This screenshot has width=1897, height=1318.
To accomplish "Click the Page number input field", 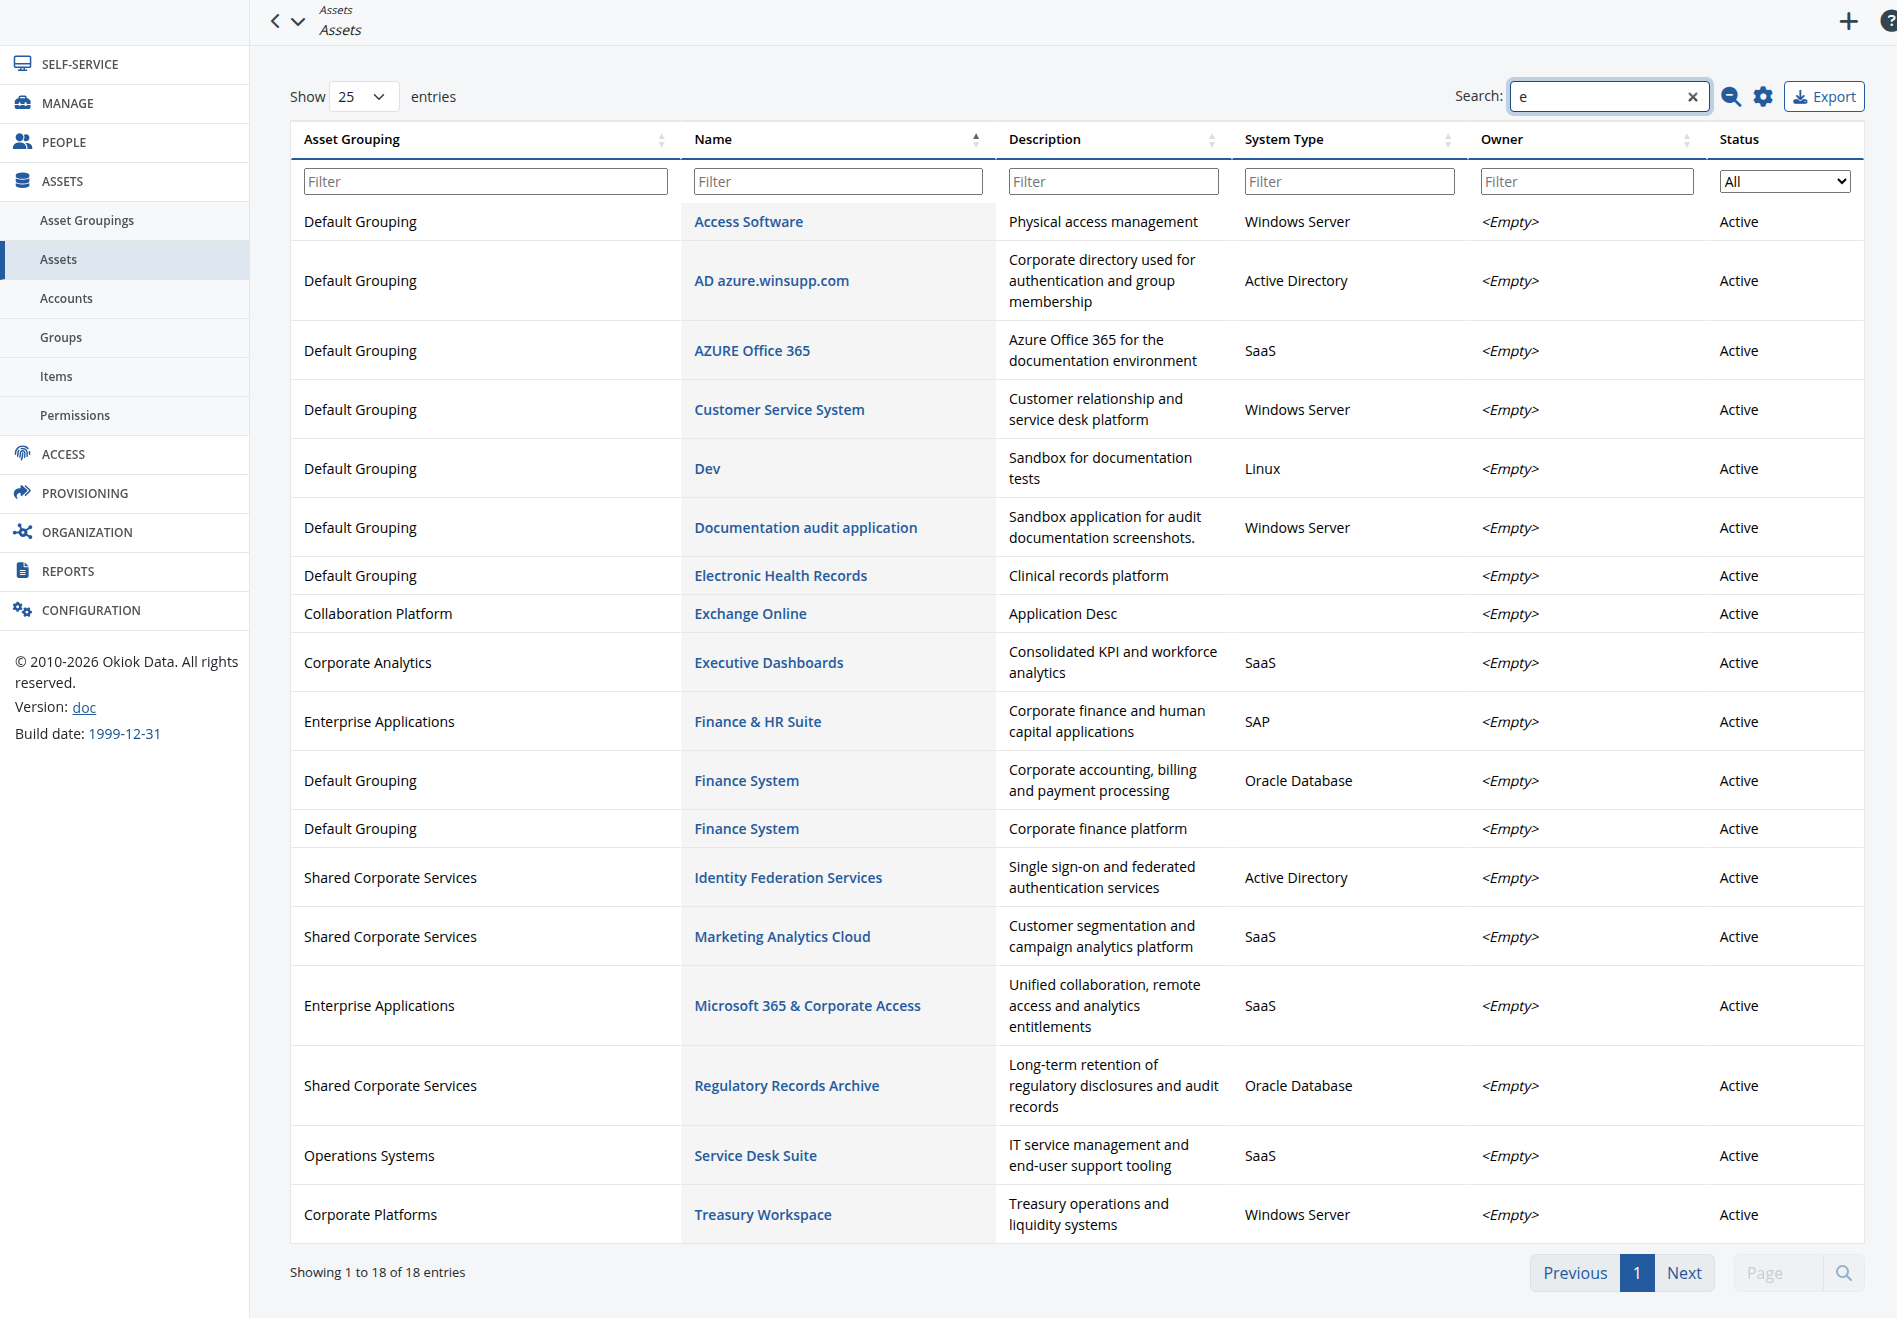I will coord(1780,1273).
